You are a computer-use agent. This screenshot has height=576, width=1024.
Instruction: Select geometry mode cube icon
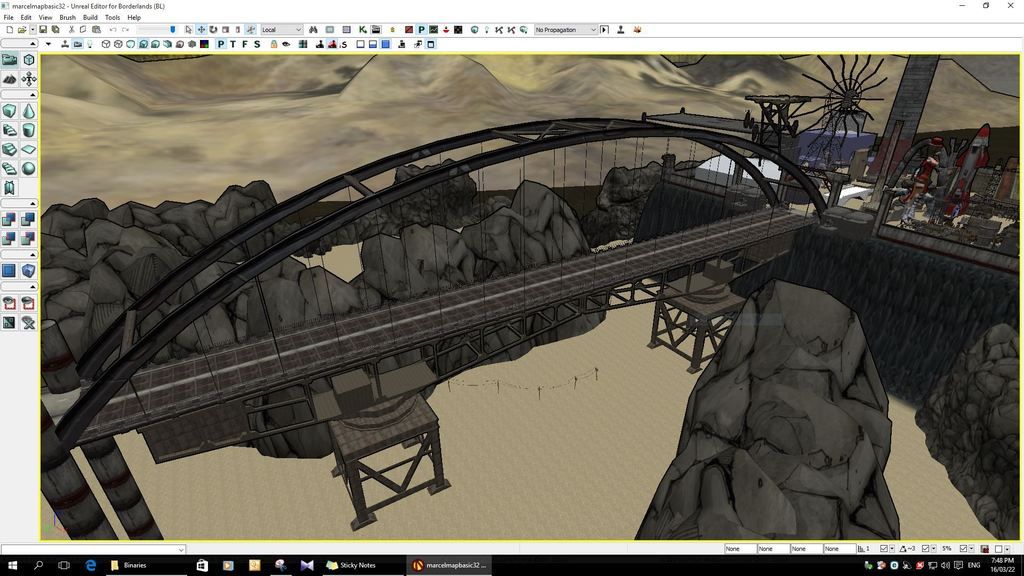[x=29, y=60]
